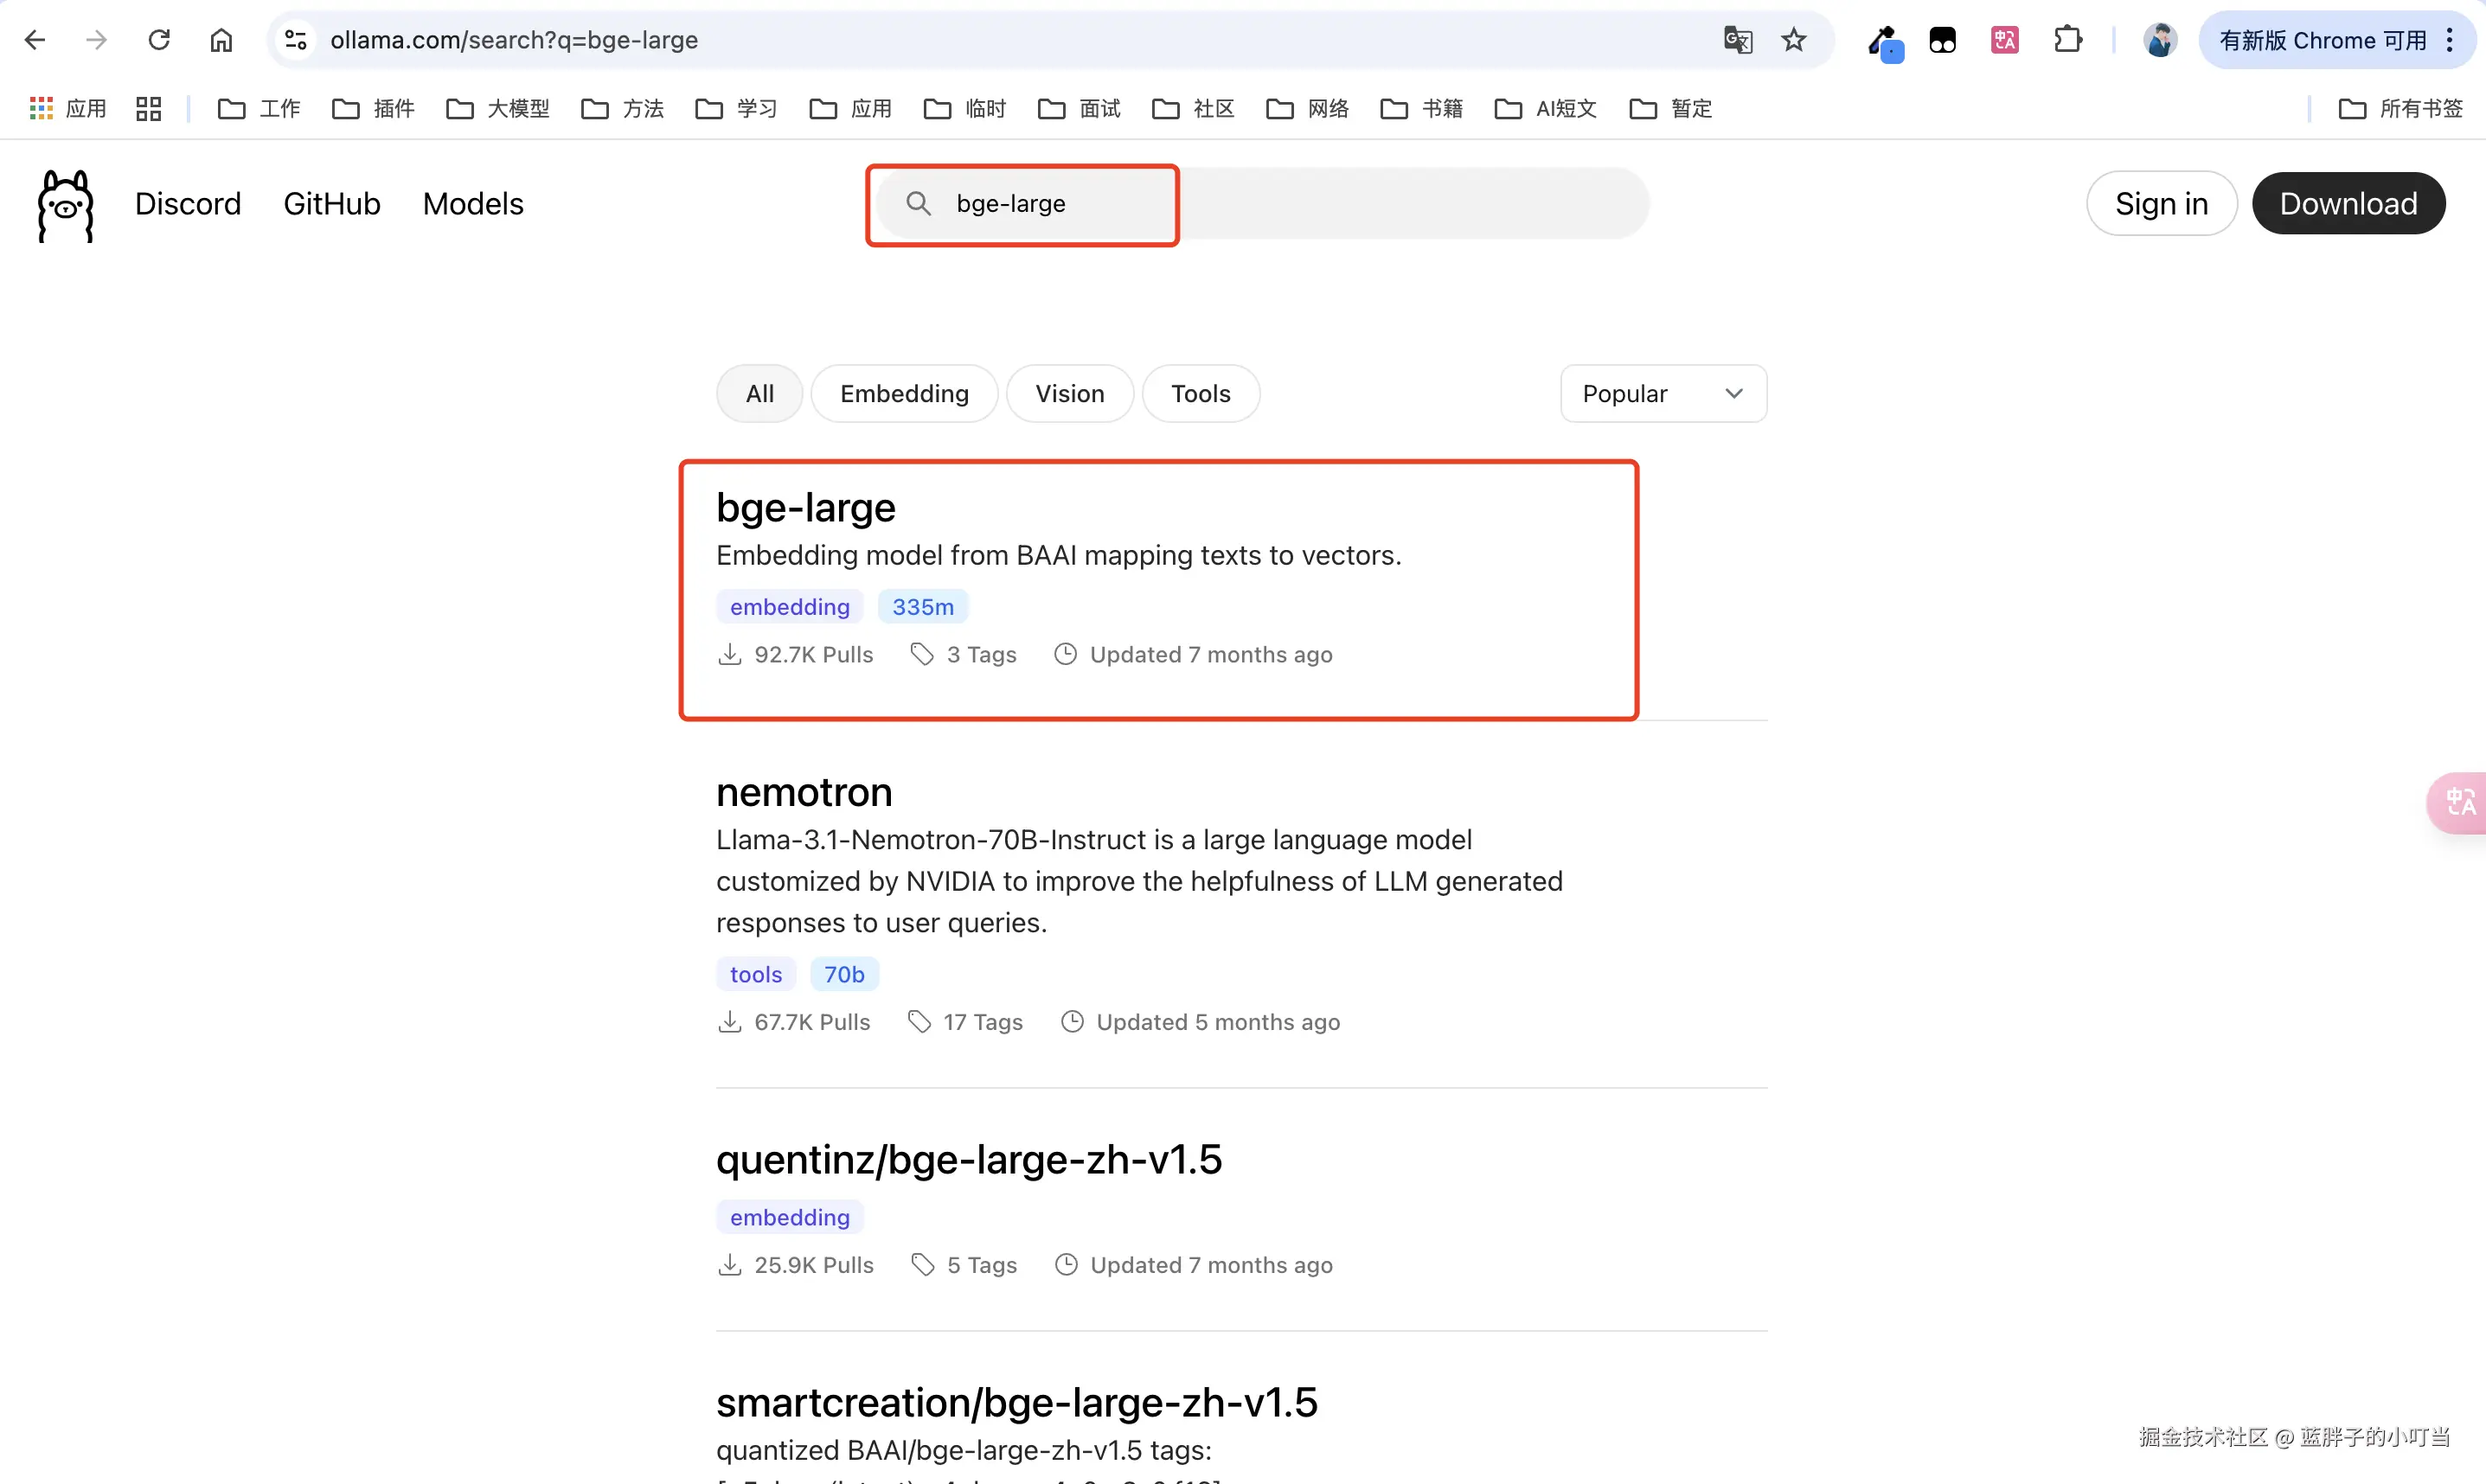Switch to the Embedding filter tab
The height and width of the screenshot is (1484, 2486).
(903, 393)
